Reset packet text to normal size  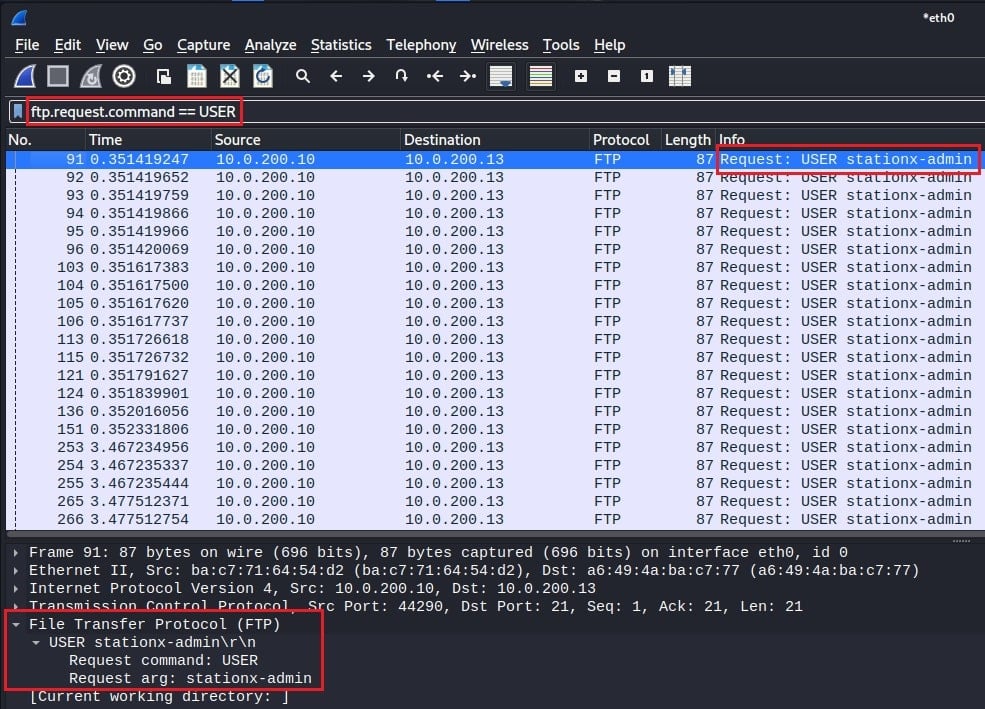click(x=646, y=77)
